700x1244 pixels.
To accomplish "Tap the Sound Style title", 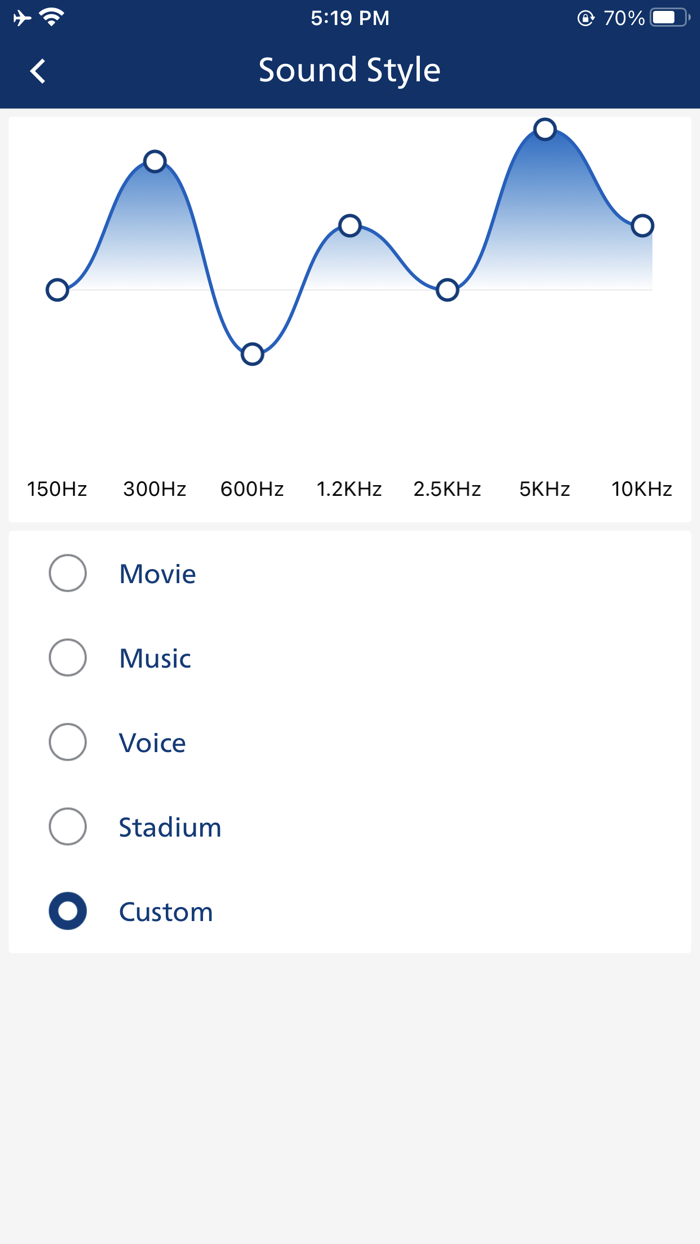I will (349, 70).
